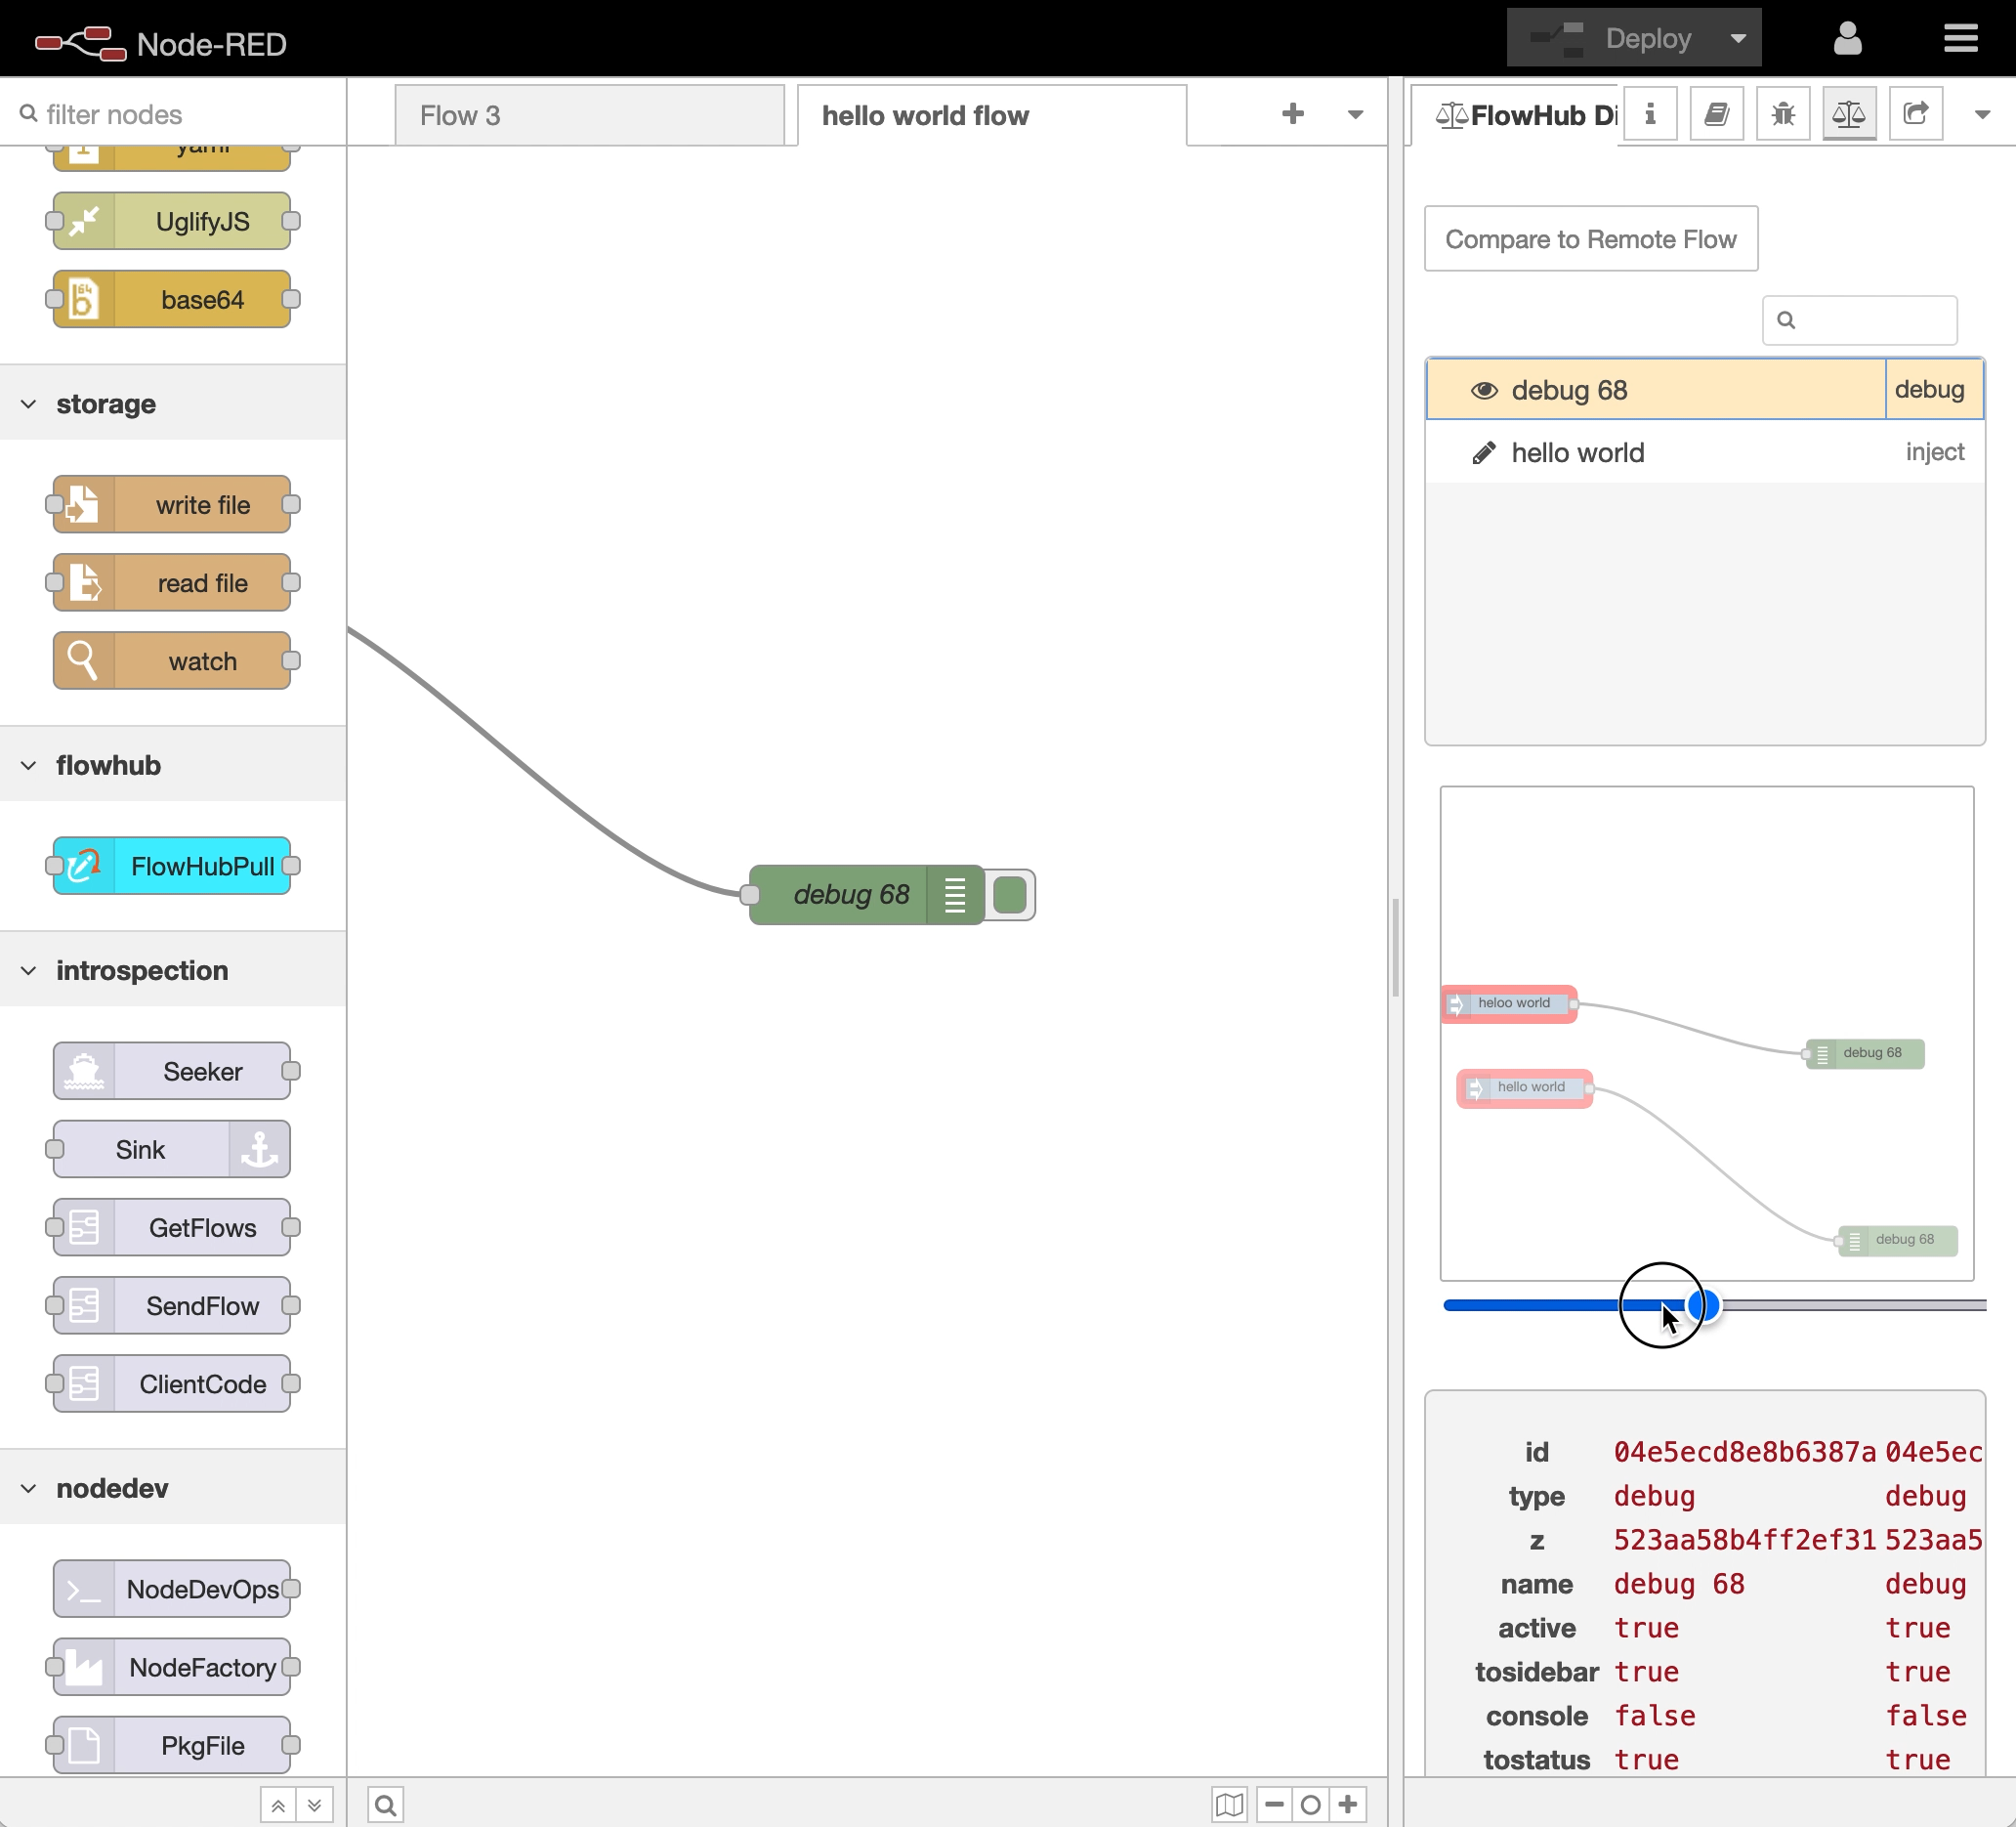Select the write file palette node
Image resolution: width=2016 pixels, height=1827 pixels.
coord(172,504)
